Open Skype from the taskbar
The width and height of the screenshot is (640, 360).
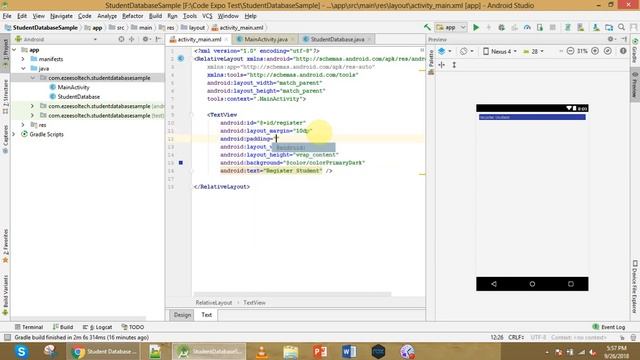[21, 351]
